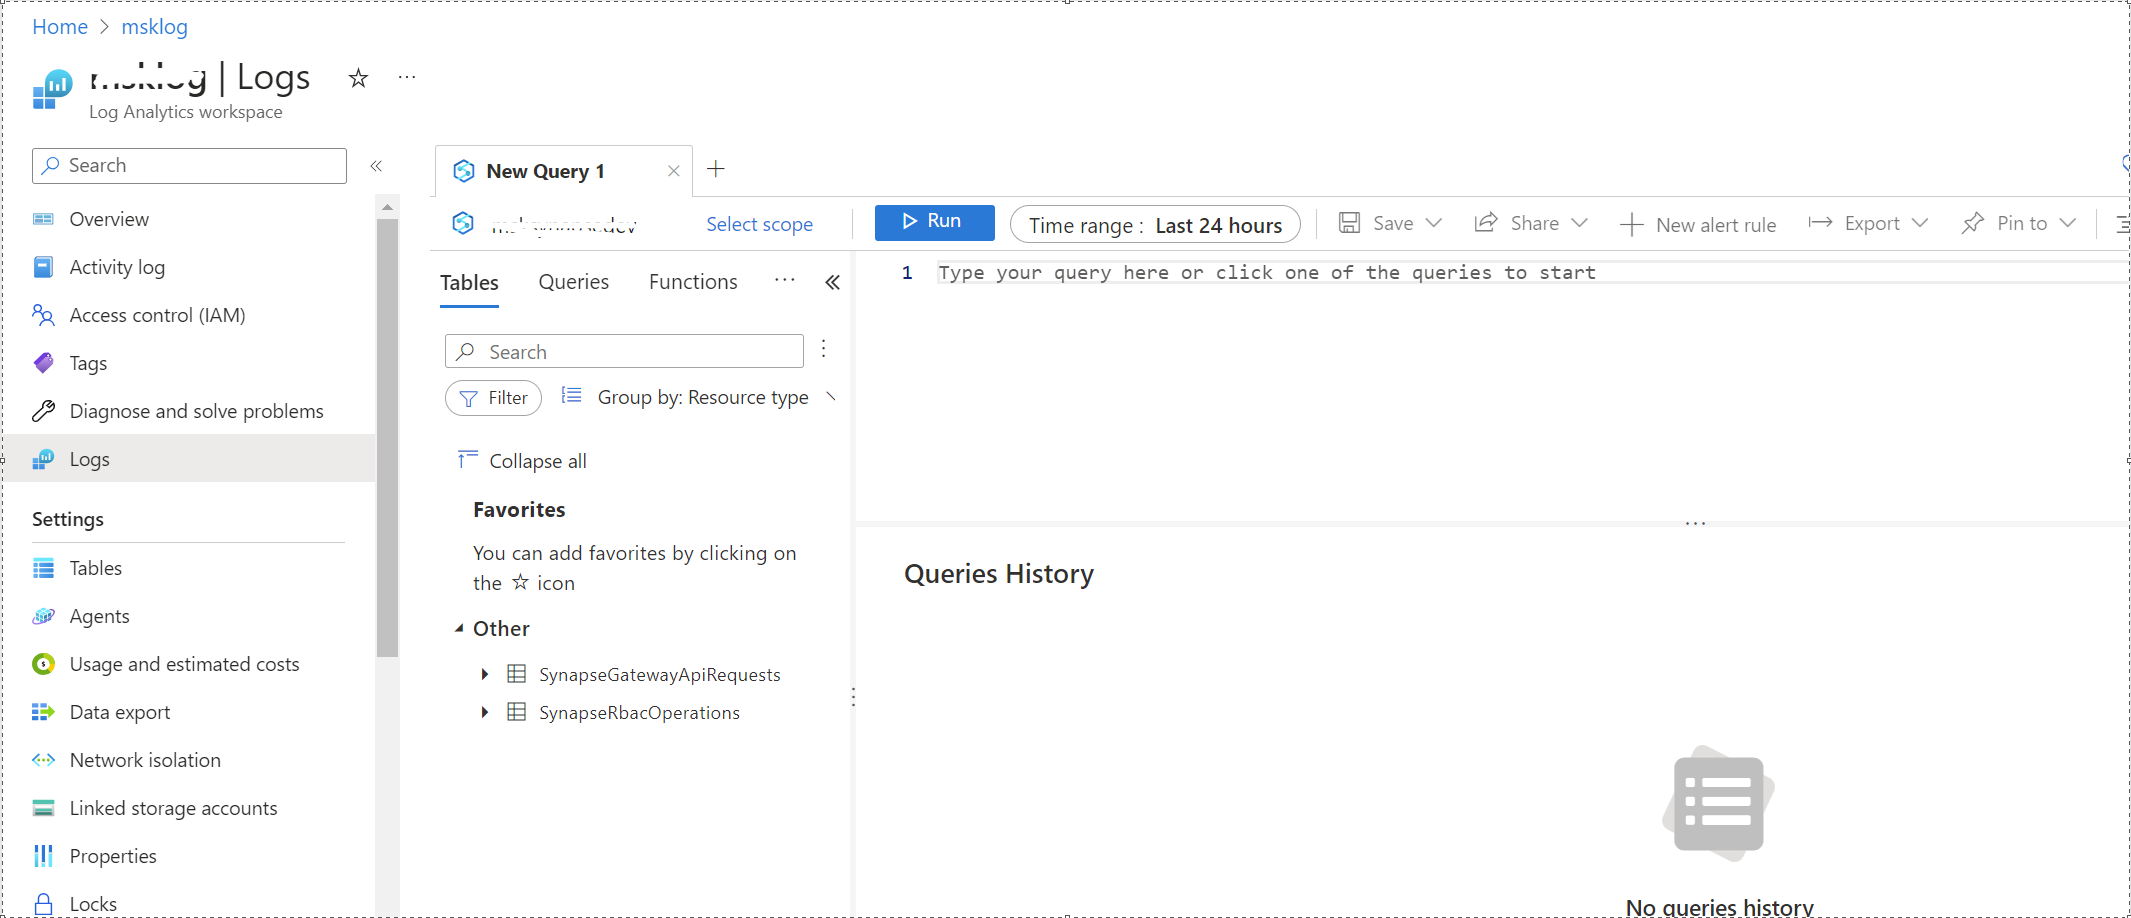Expand the SynapseRbacOperations table
2131x918 pixels.
[485, 712]
